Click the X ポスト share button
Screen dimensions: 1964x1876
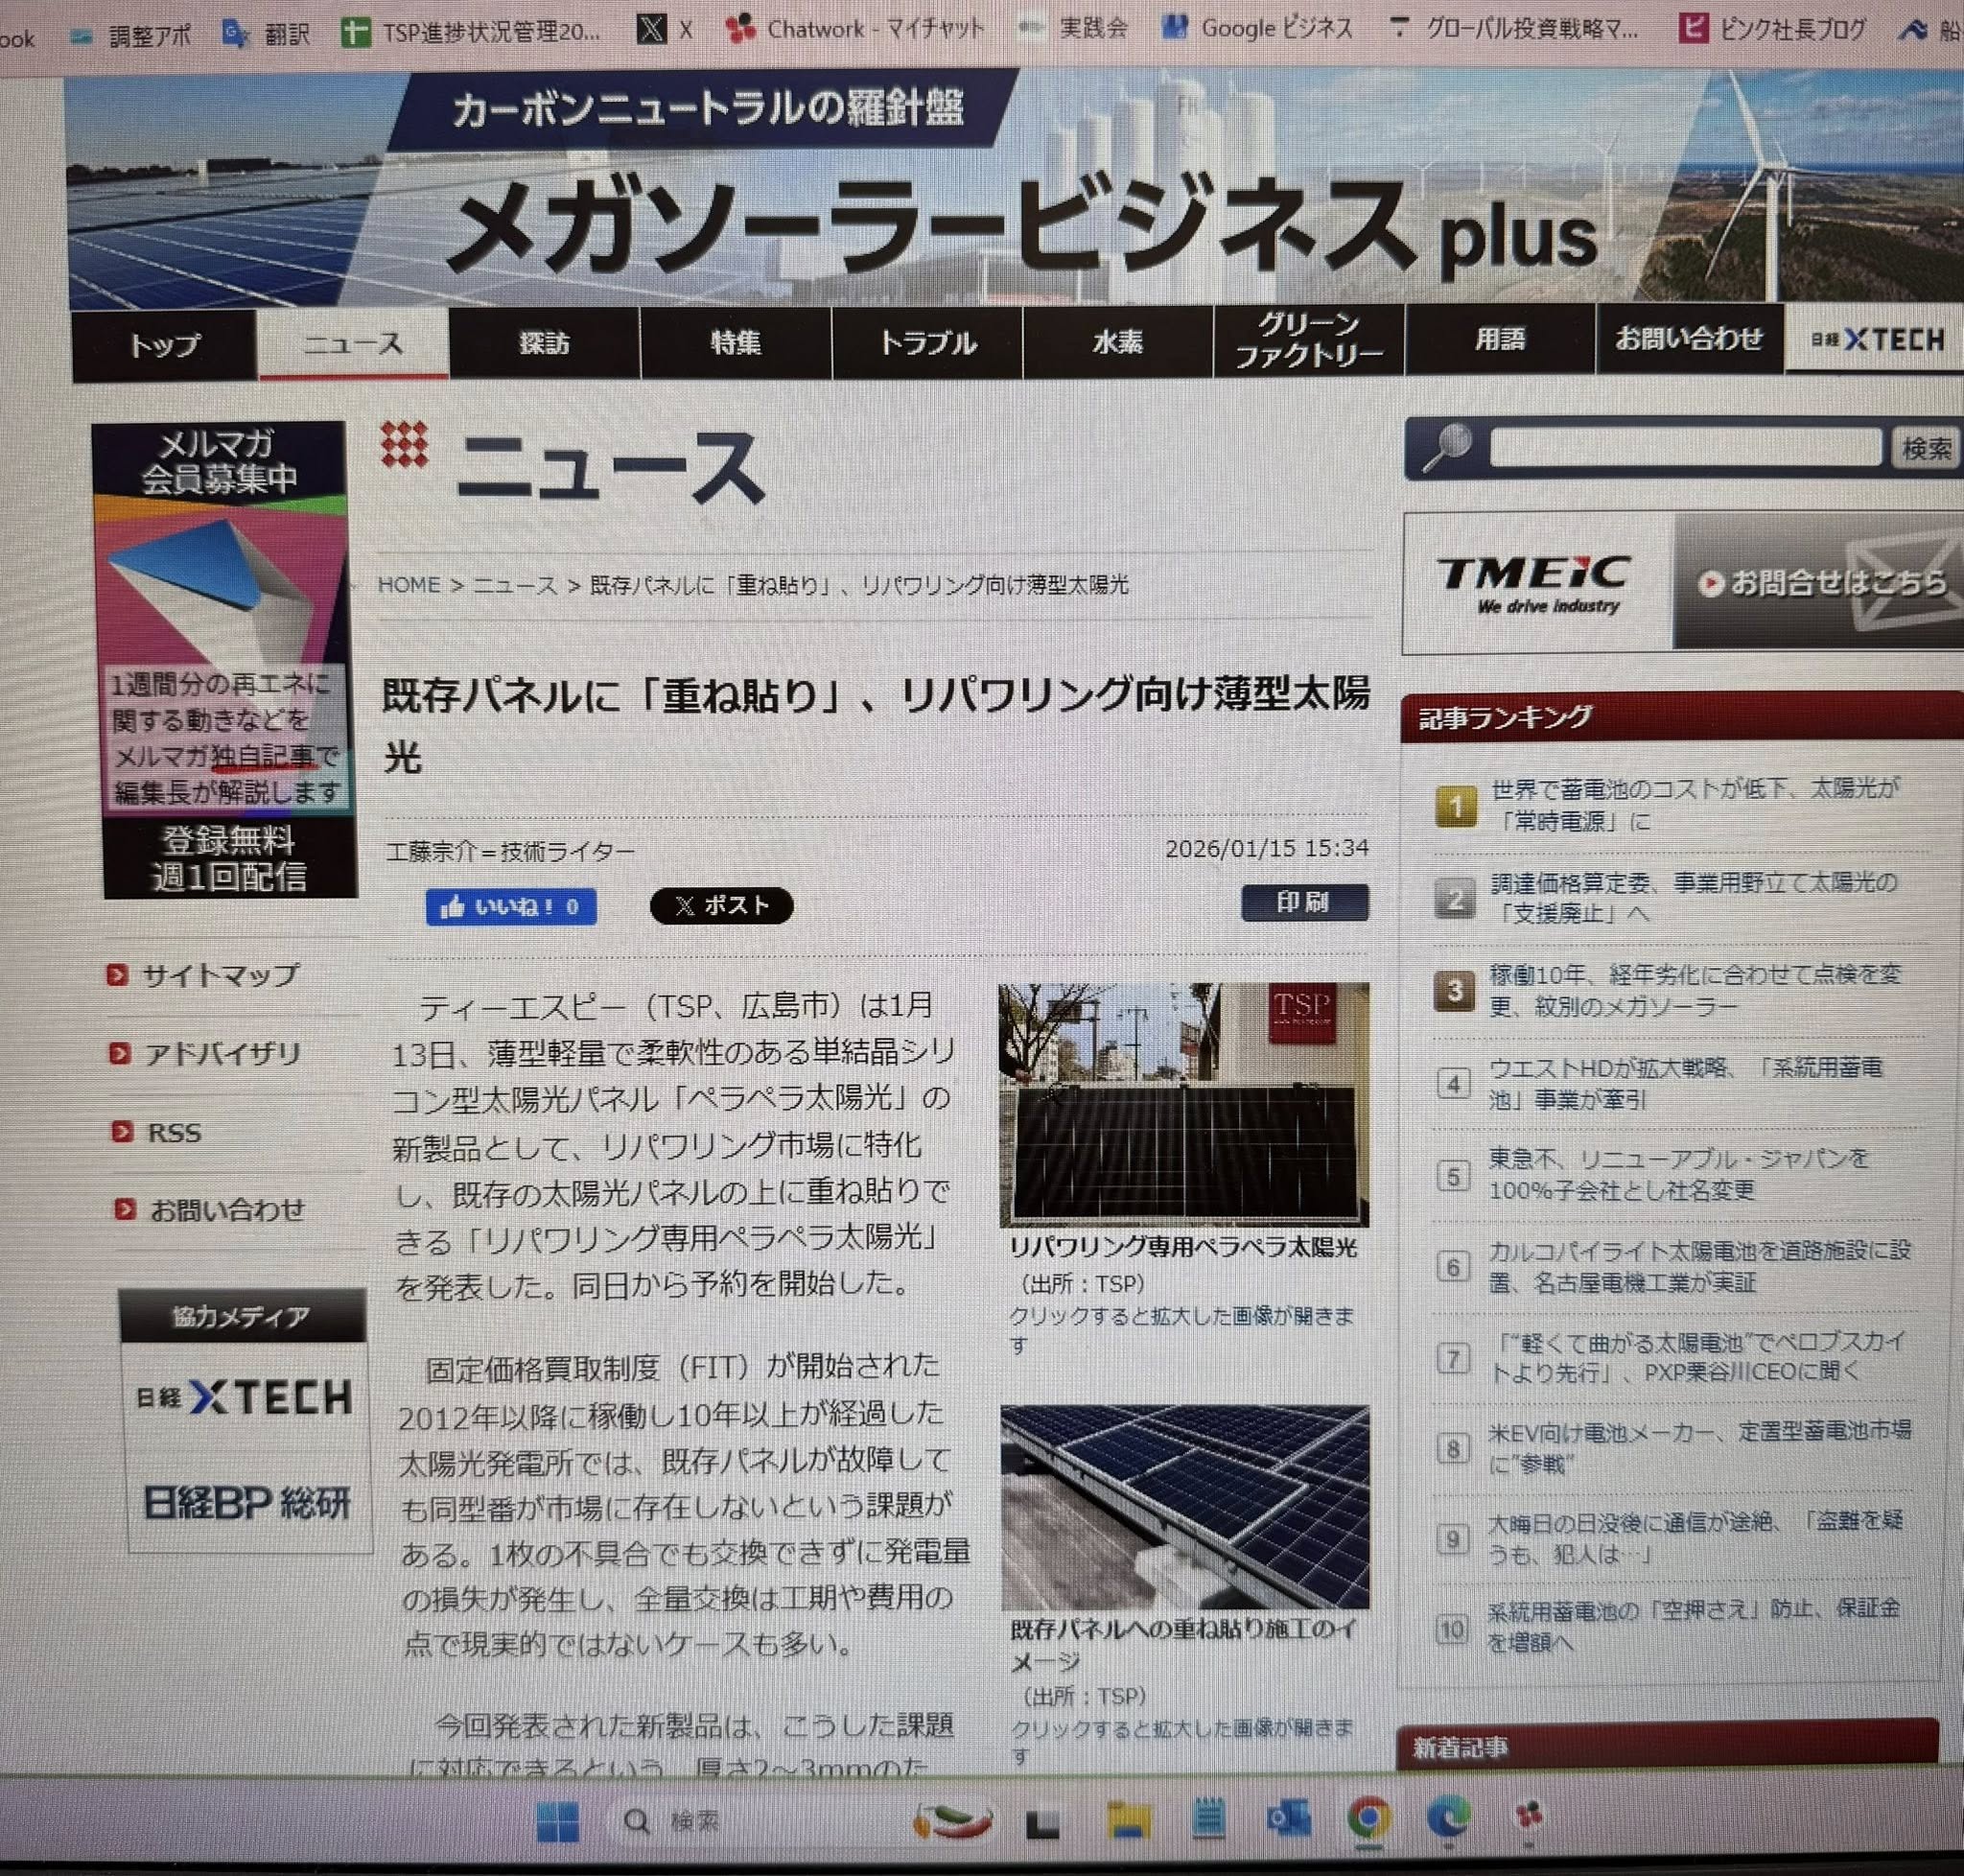pyautogui.click(x=721, y=905)
